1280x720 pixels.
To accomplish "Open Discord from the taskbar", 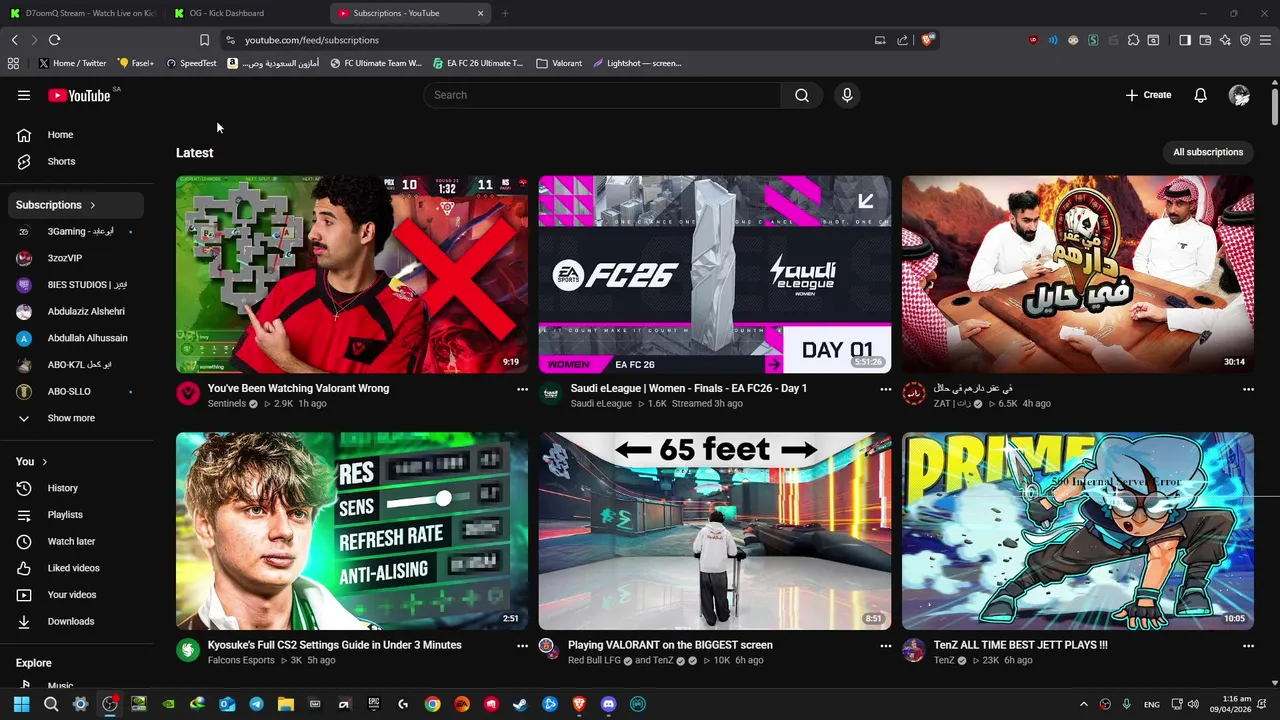I will pos(608,704).
